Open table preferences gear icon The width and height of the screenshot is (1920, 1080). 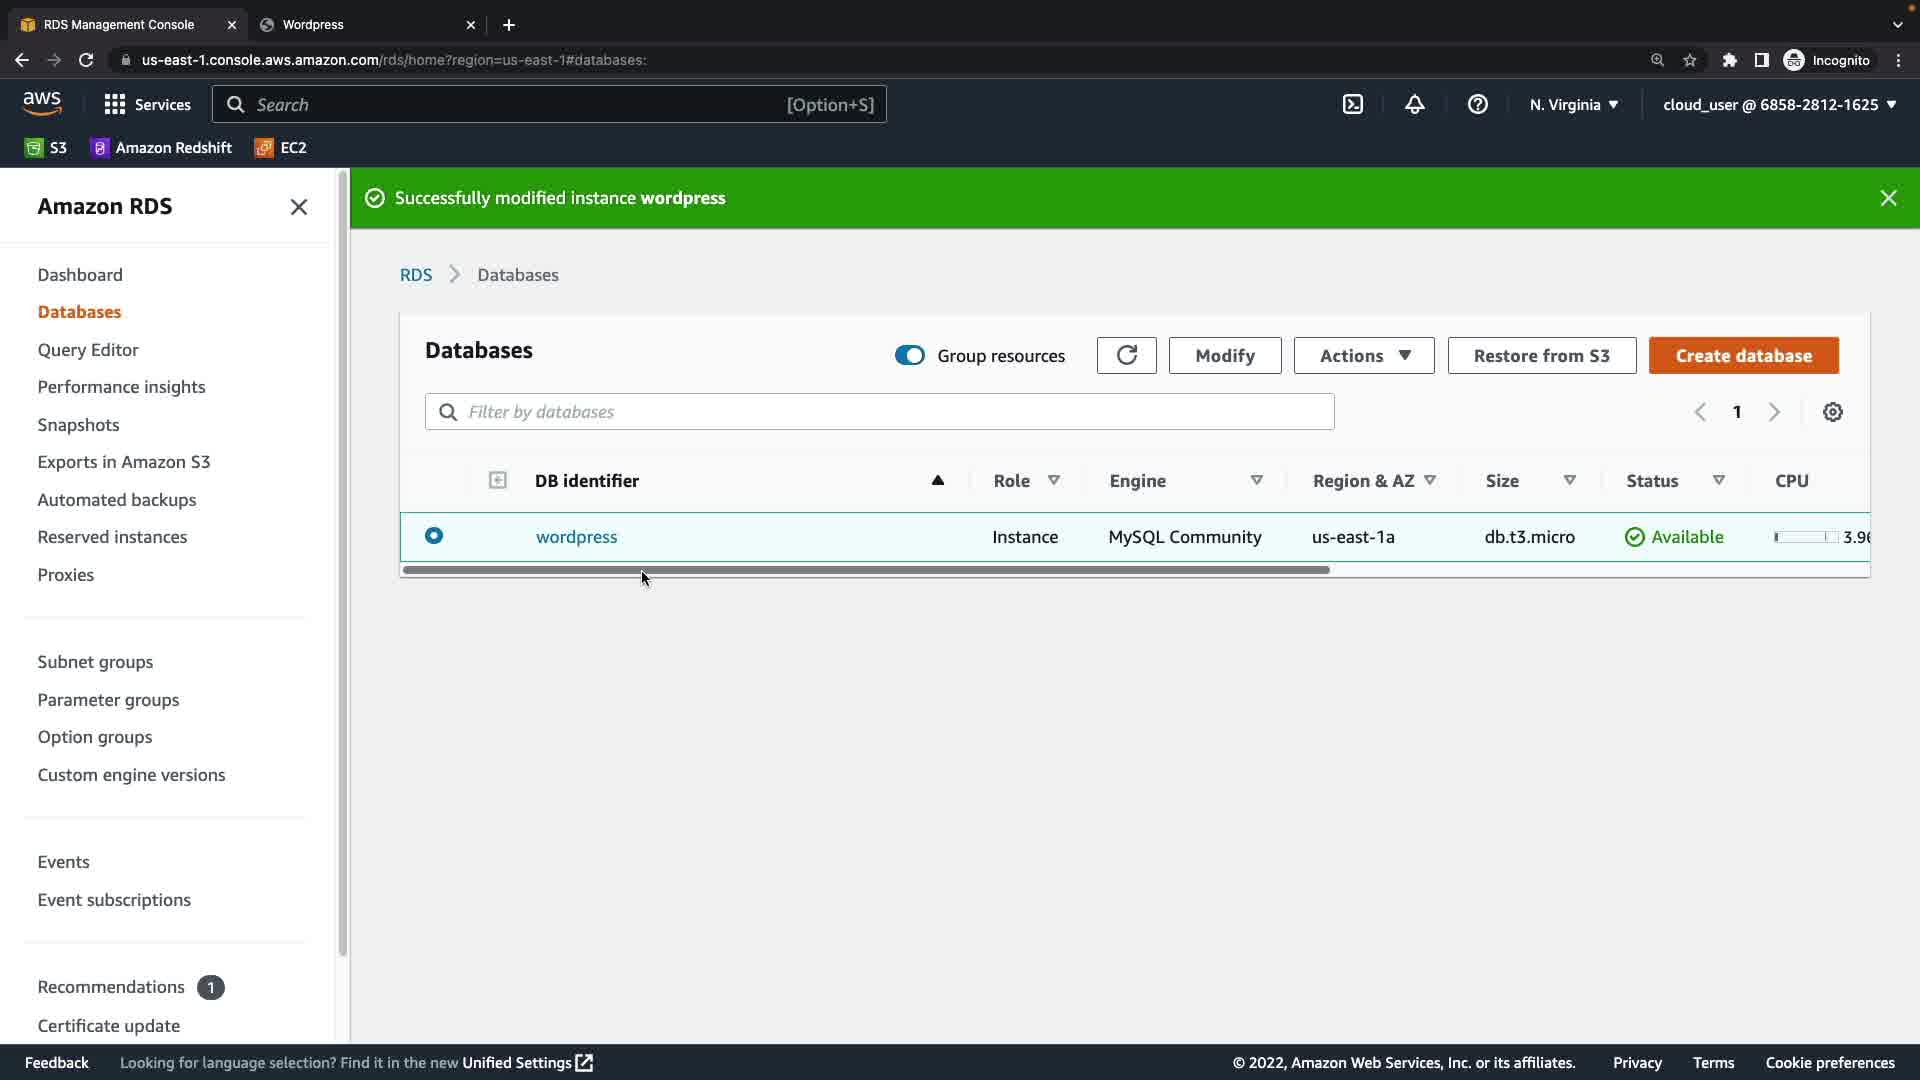point(1832,412)
